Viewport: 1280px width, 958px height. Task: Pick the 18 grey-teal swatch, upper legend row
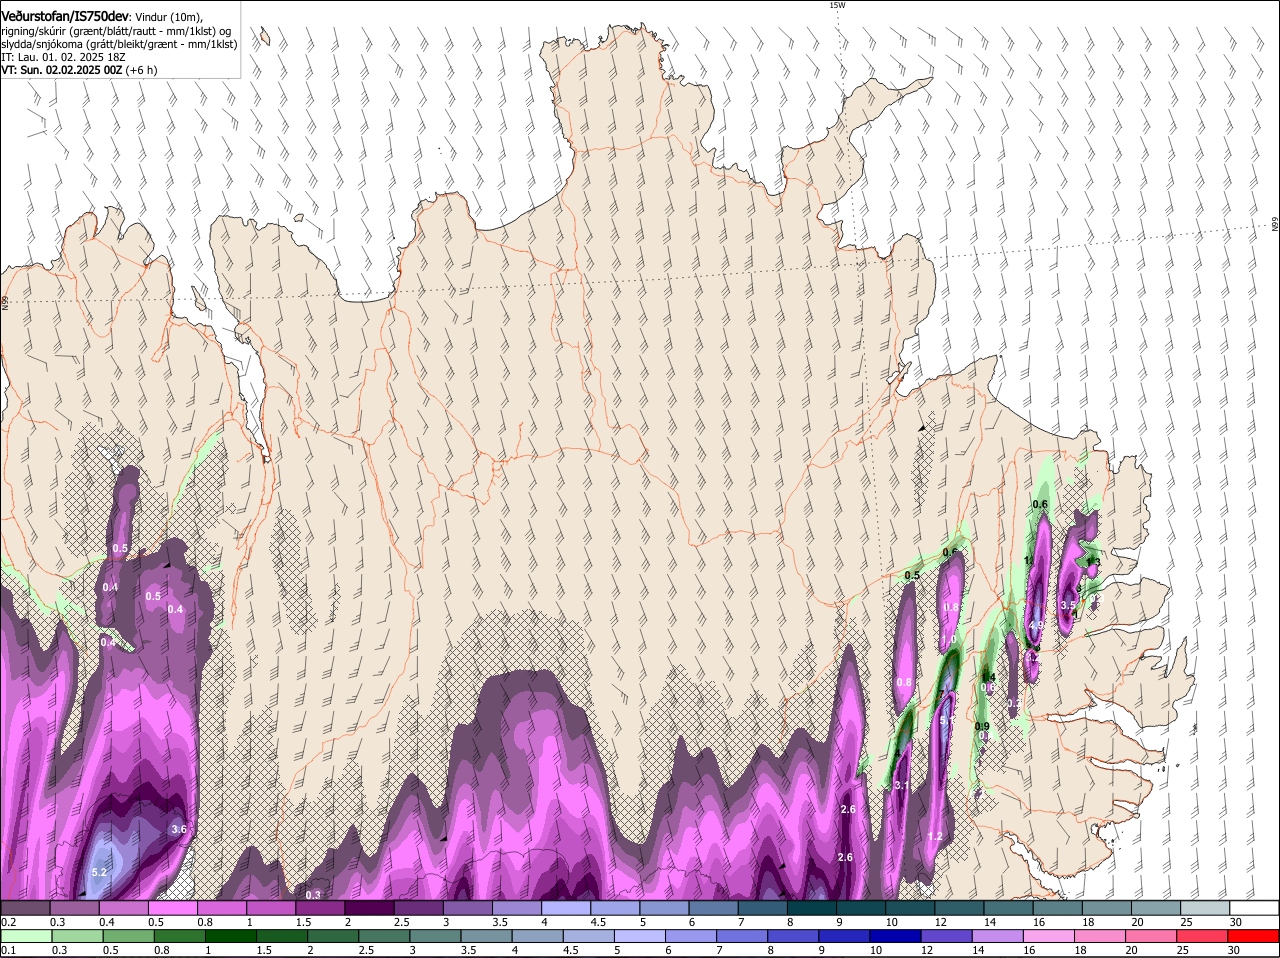click(x=1106, y=907)
